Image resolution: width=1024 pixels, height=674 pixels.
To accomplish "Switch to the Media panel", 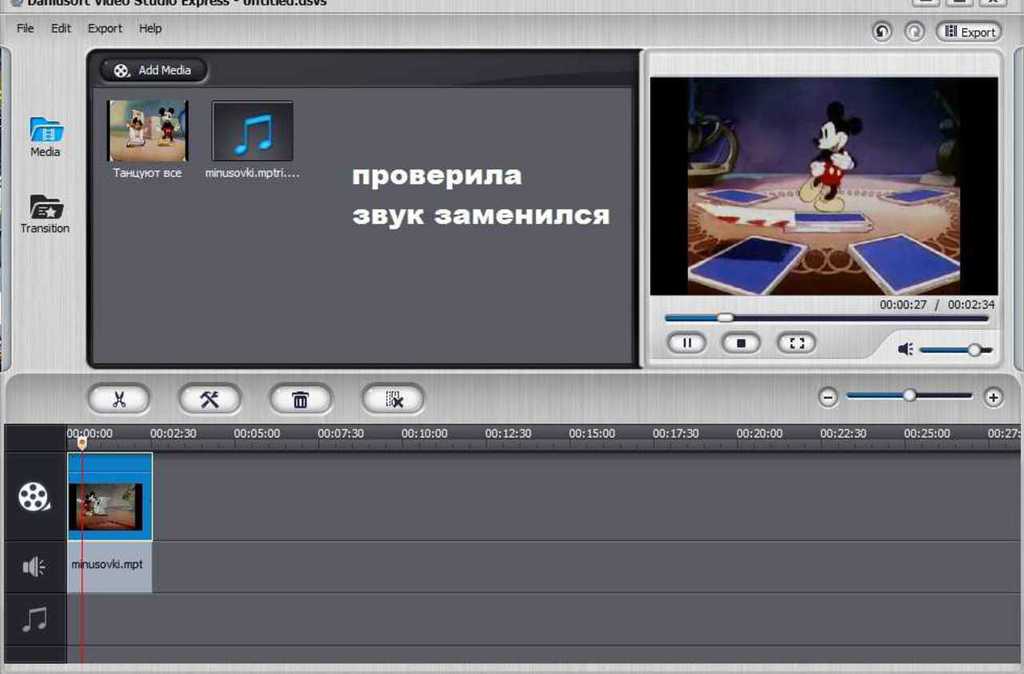I will tap(45, 137).
